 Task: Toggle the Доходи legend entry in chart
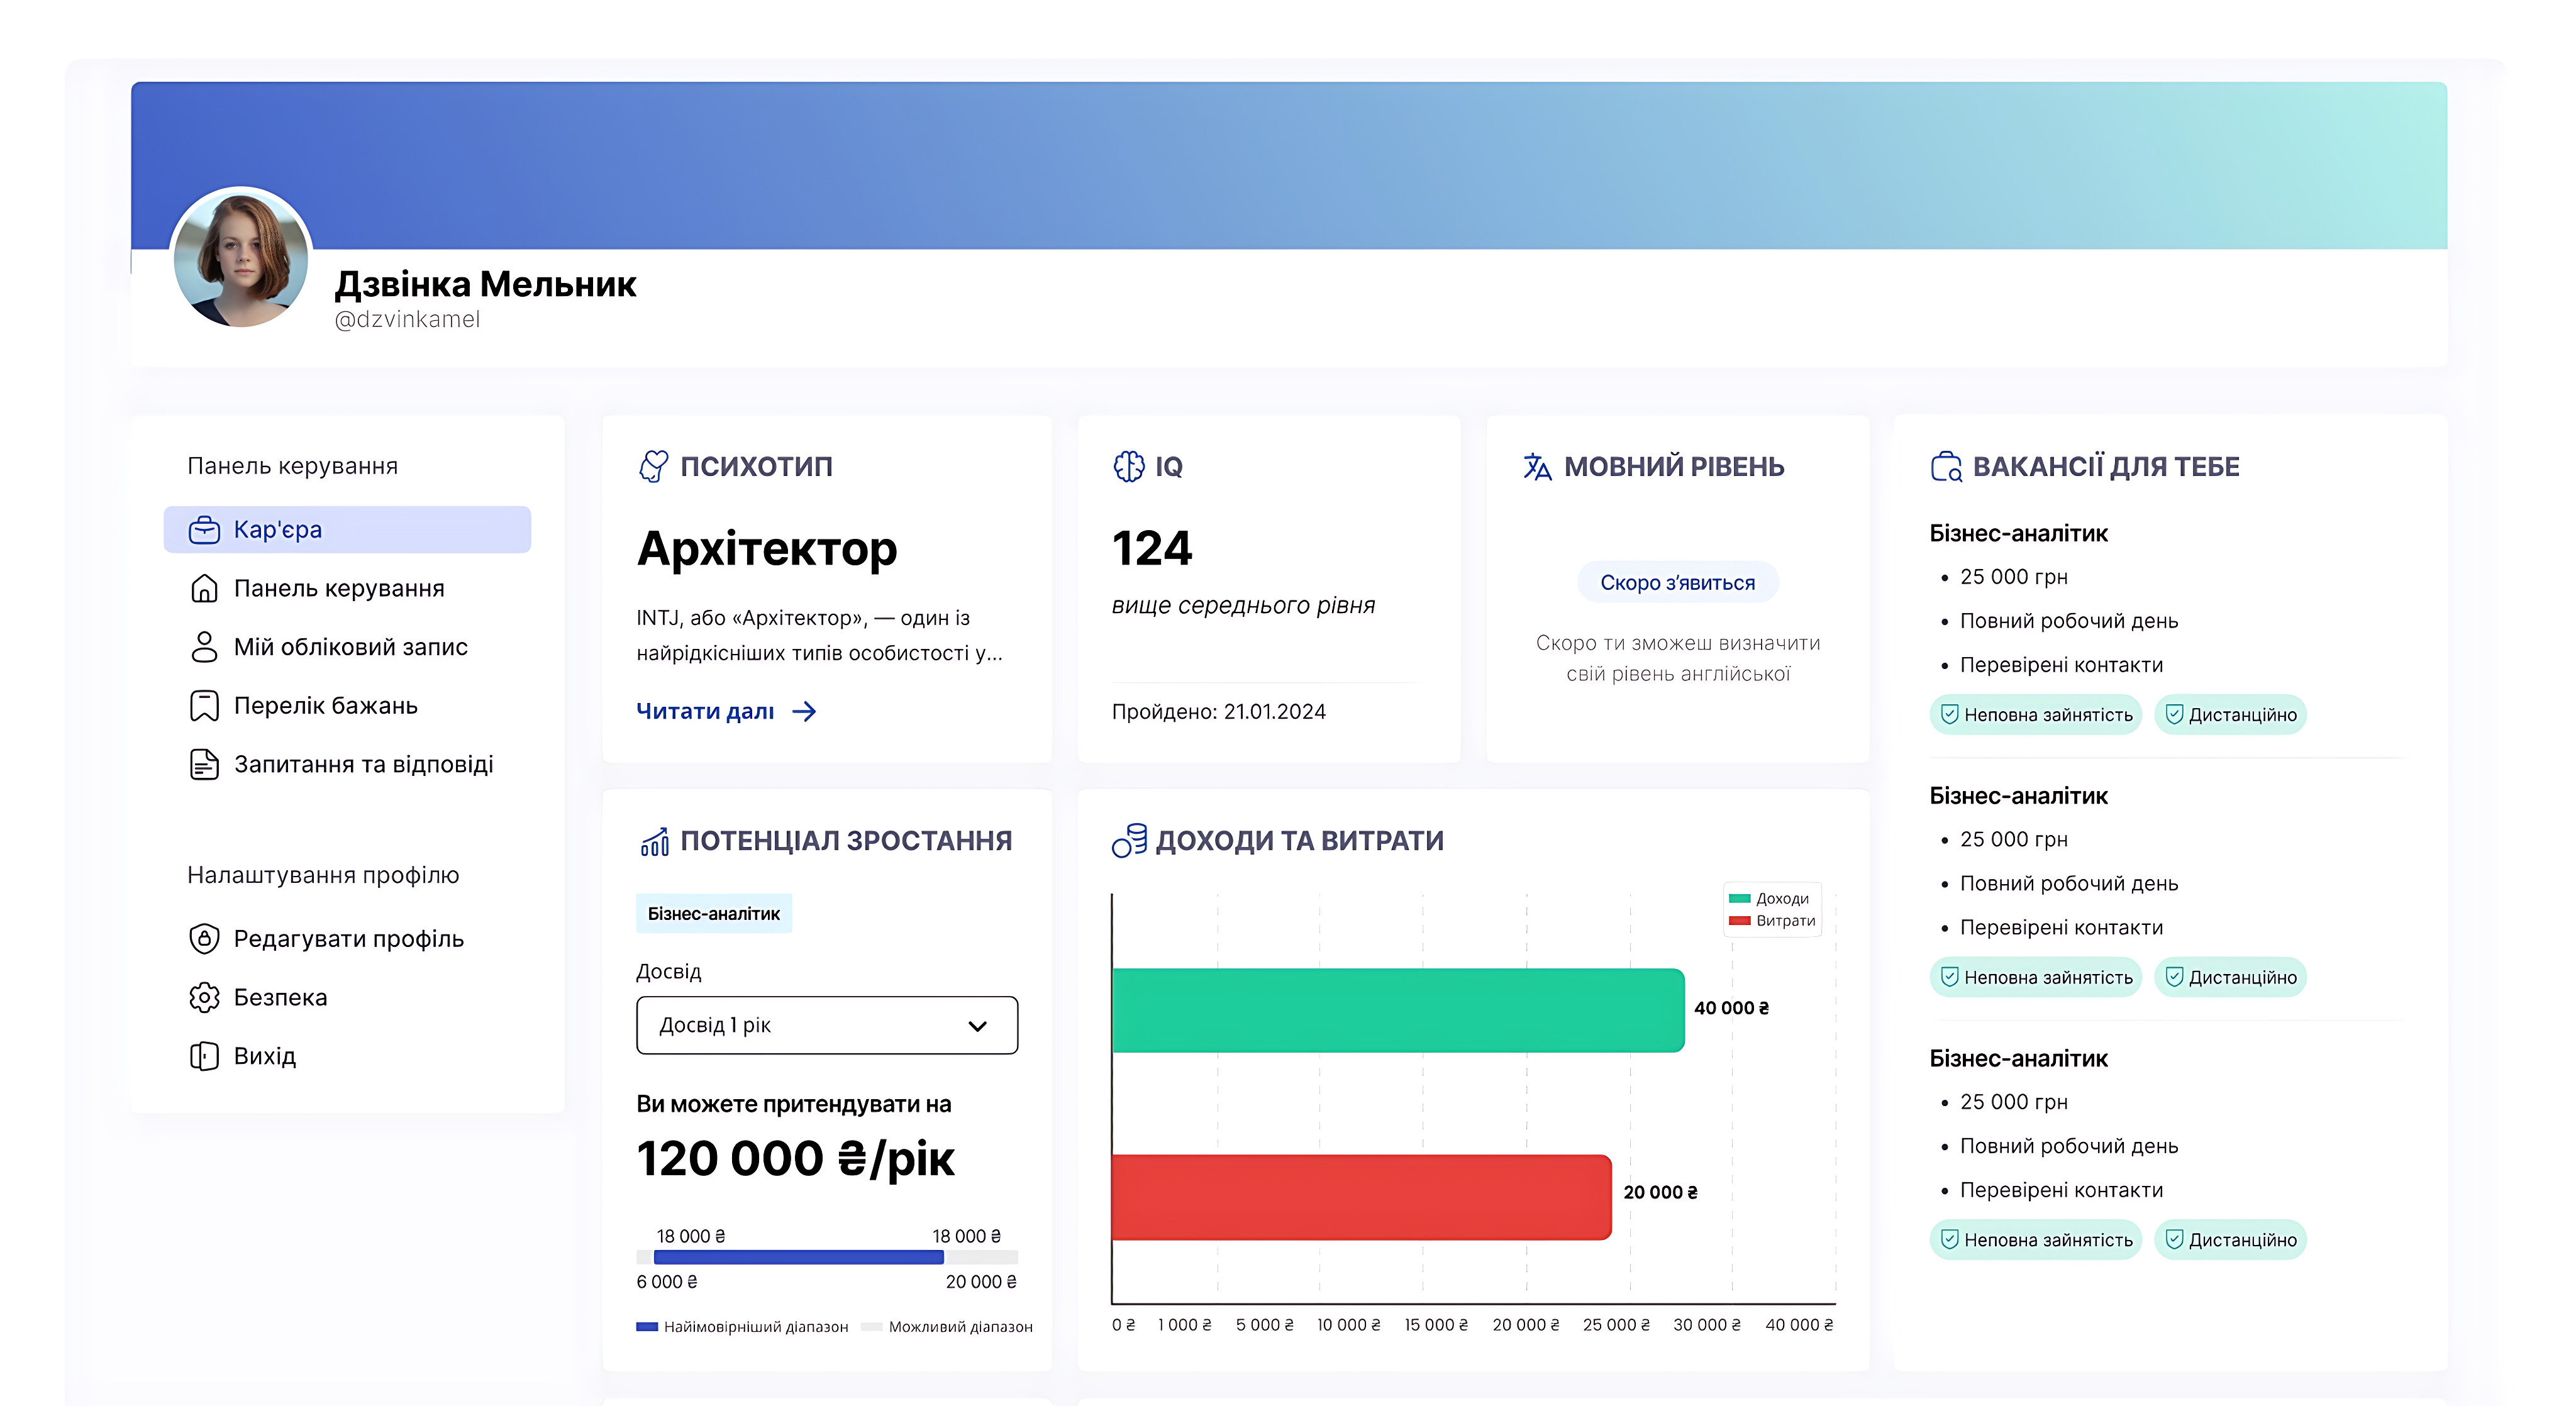tap(1770, 898)
